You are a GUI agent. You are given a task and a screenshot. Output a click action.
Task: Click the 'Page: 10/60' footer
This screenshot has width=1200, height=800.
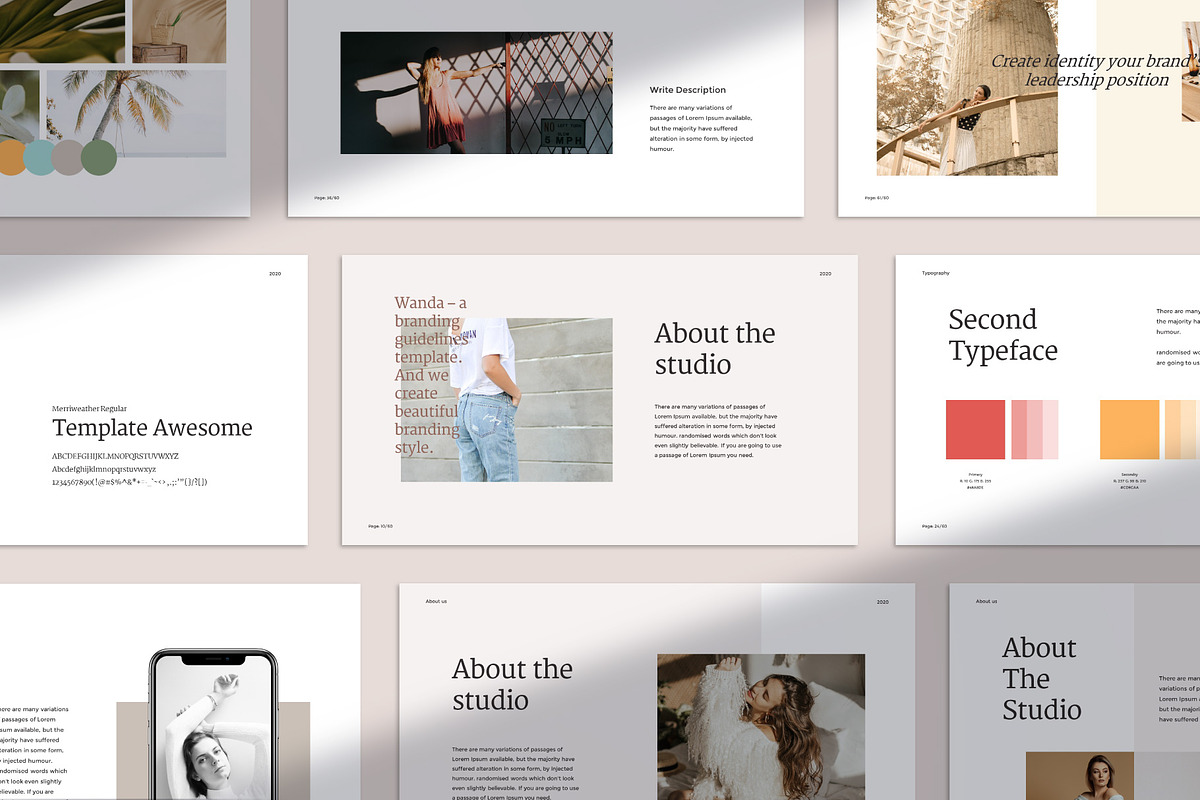pyautogui.click(x=380, y=526)
